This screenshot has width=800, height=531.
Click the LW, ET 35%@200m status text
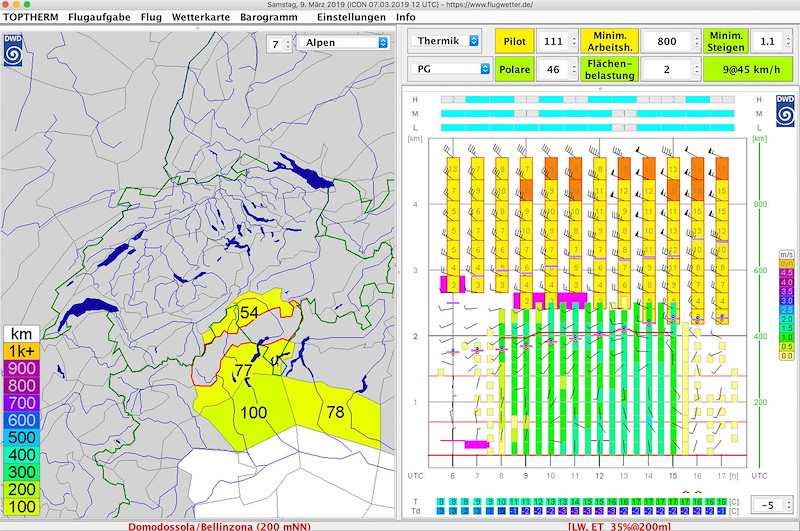[x=619, y=526]
